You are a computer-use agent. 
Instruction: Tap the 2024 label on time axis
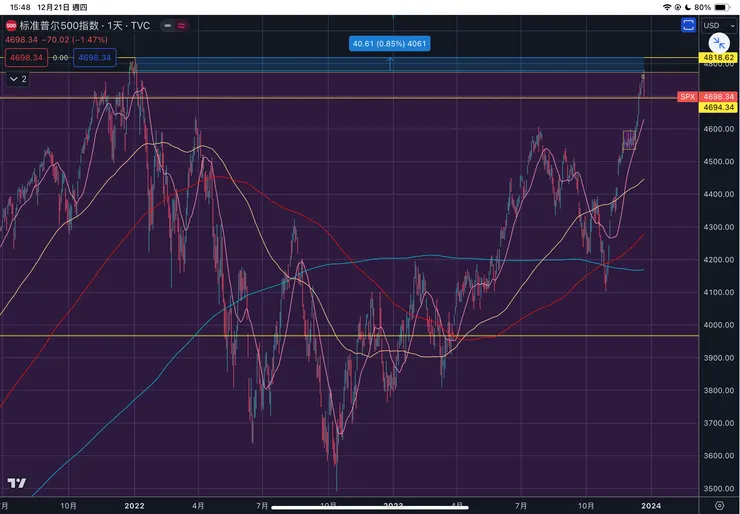[651, 506]
